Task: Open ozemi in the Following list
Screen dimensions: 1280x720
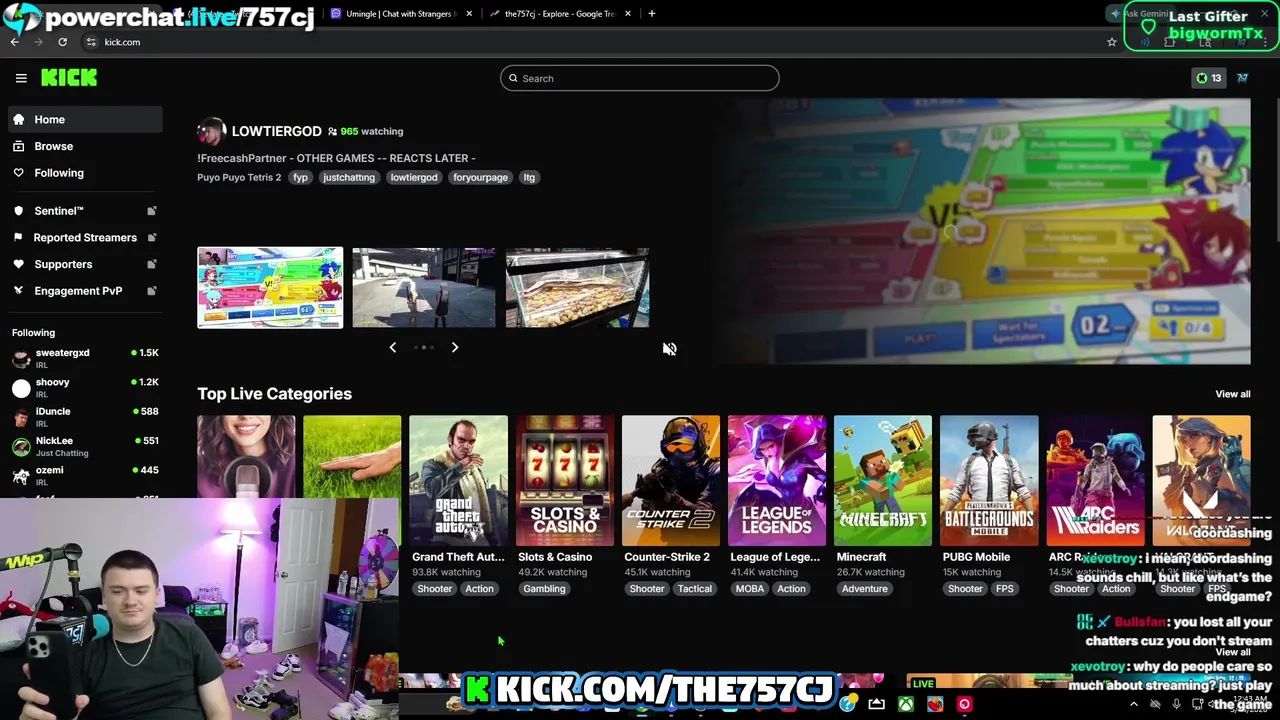Action: point(85,475)
